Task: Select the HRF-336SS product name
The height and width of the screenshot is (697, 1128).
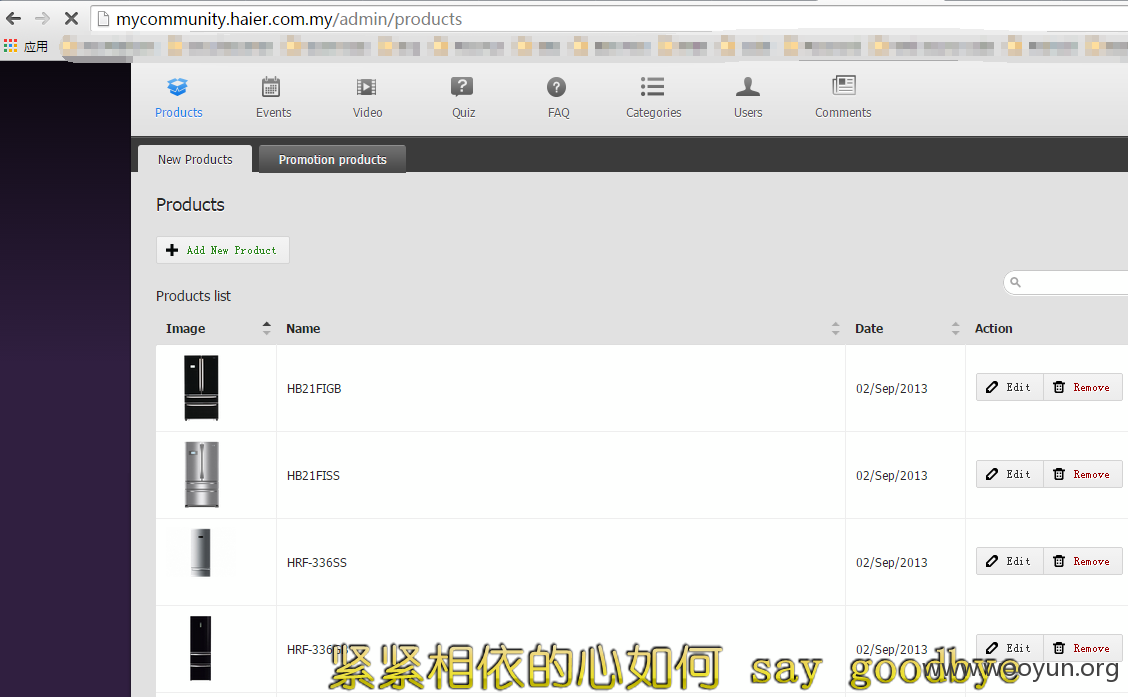Action: click(317, 562)
